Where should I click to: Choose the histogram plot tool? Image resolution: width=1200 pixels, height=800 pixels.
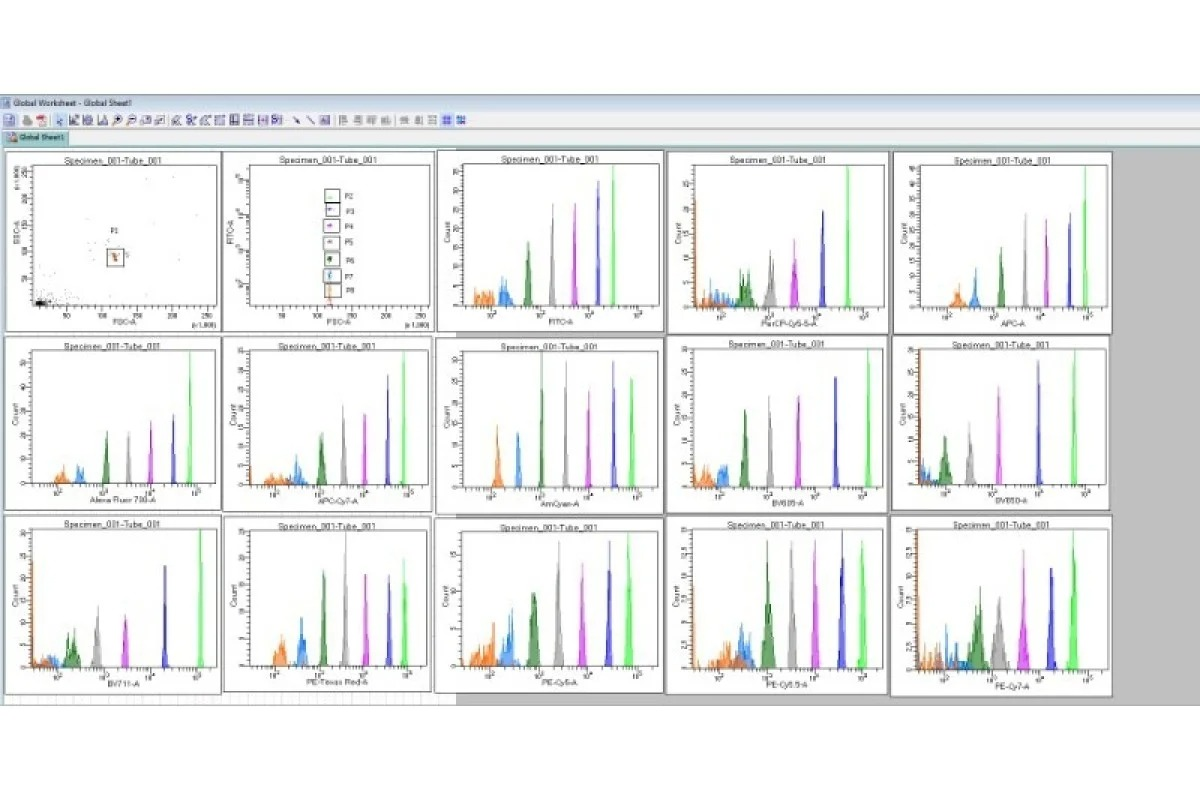(103, 120)
